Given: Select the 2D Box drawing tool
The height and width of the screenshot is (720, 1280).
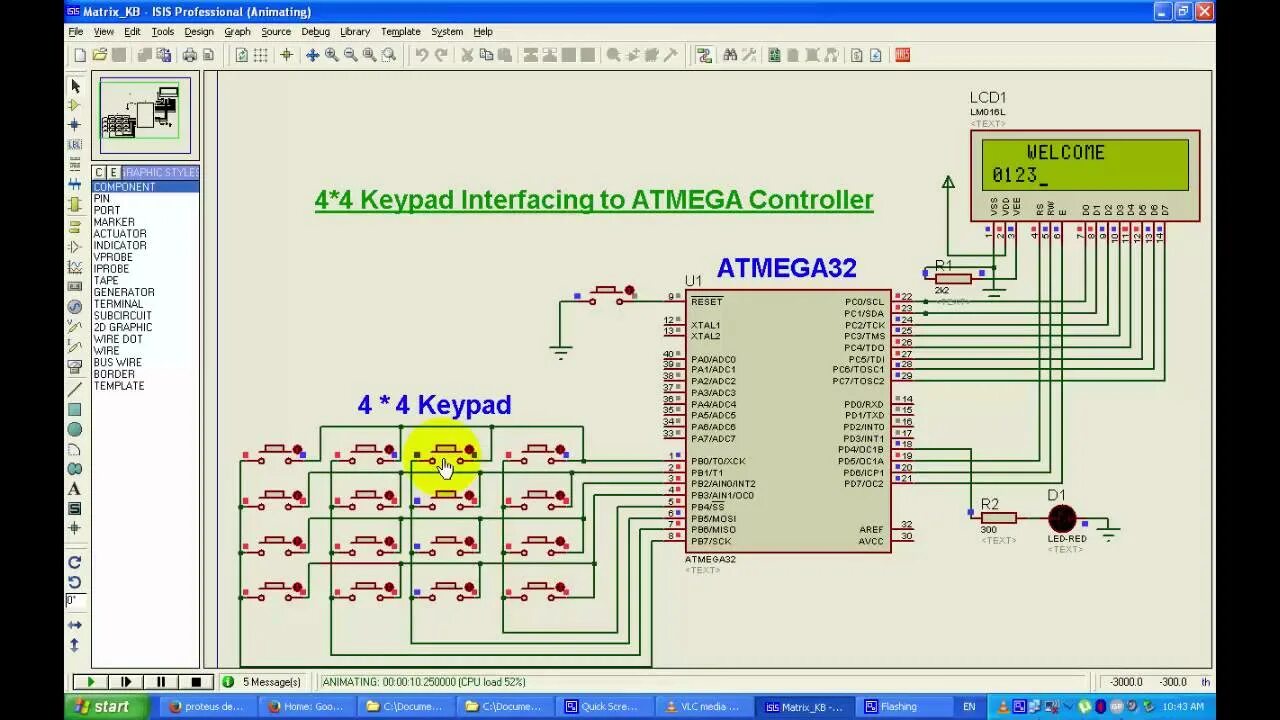Looking at the screenshot, I should [75, 409].
